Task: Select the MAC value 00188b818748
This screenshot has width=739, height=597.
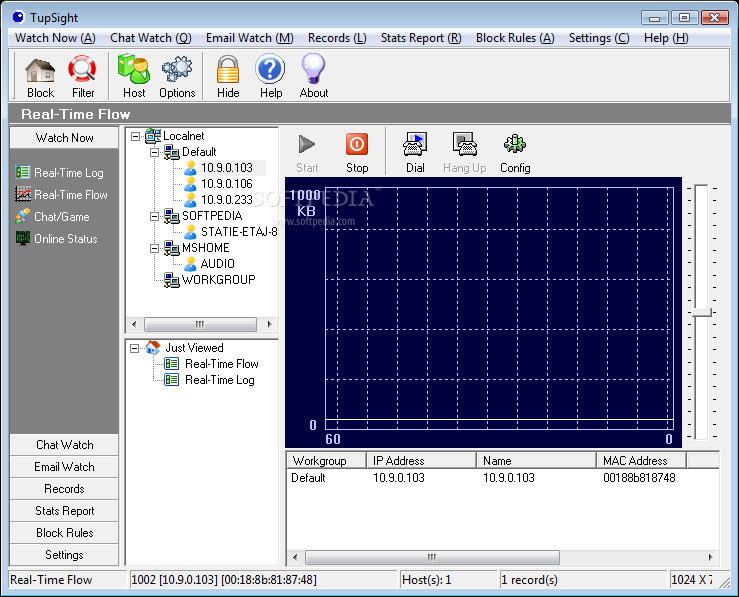Action: tap(639, 478)
